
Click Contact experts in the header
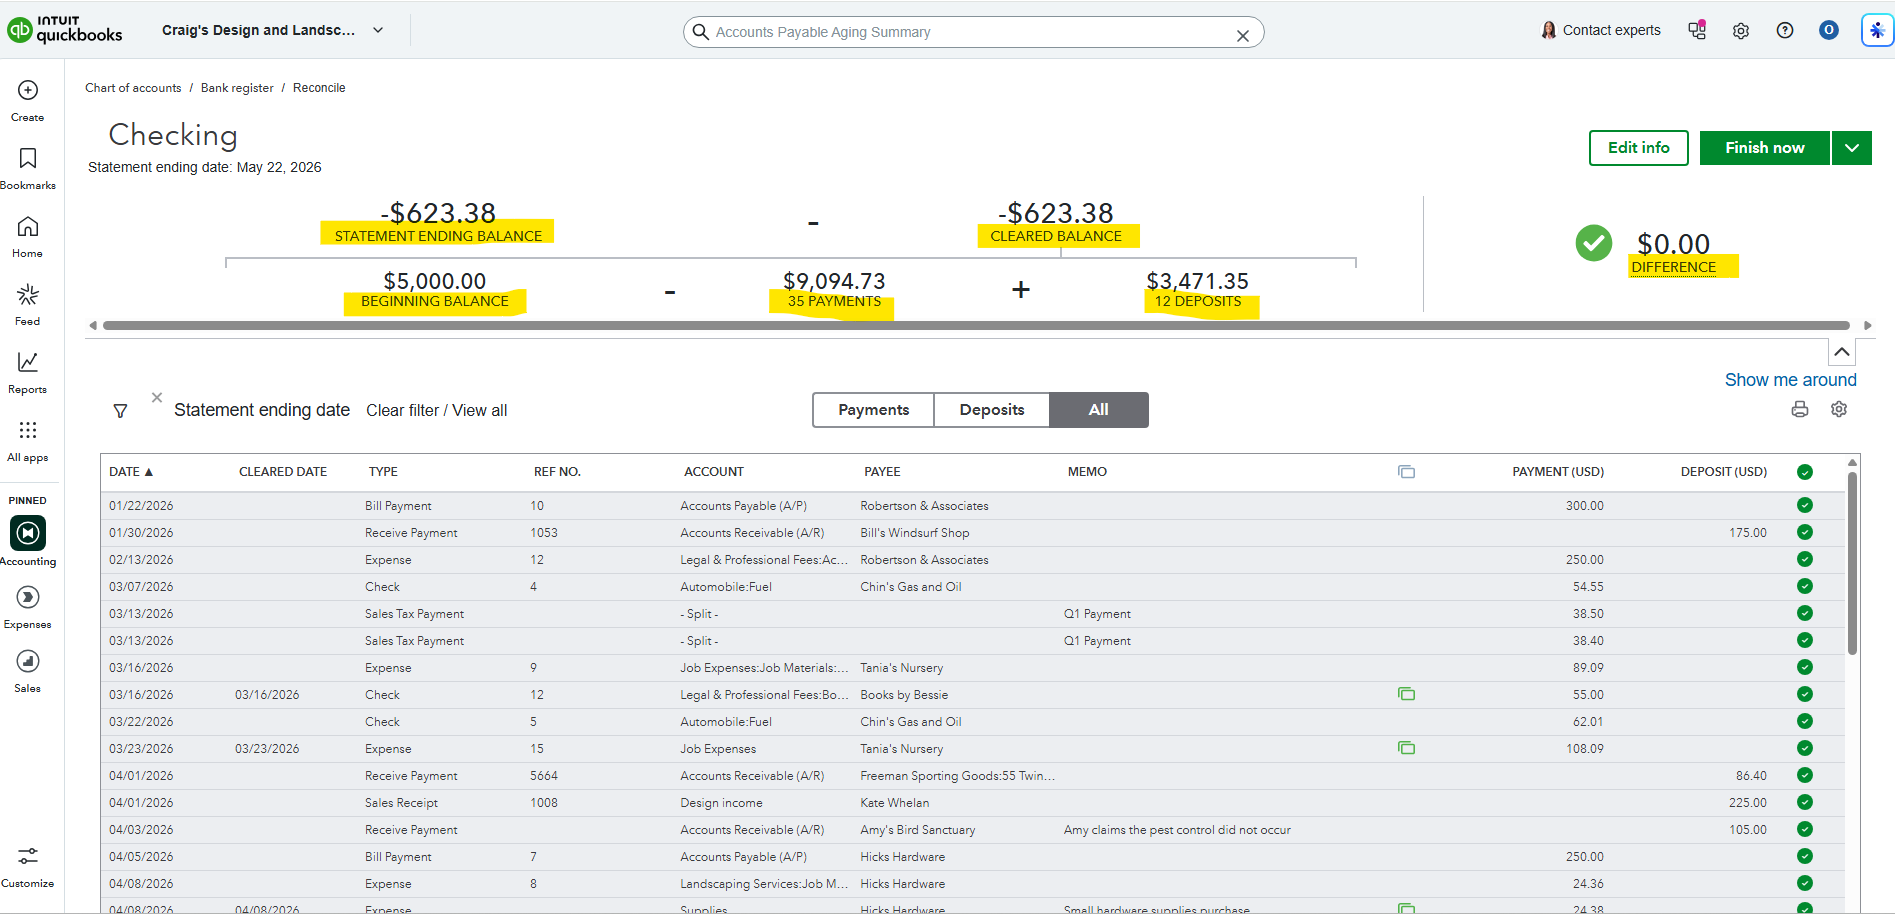coord(1601,30)
